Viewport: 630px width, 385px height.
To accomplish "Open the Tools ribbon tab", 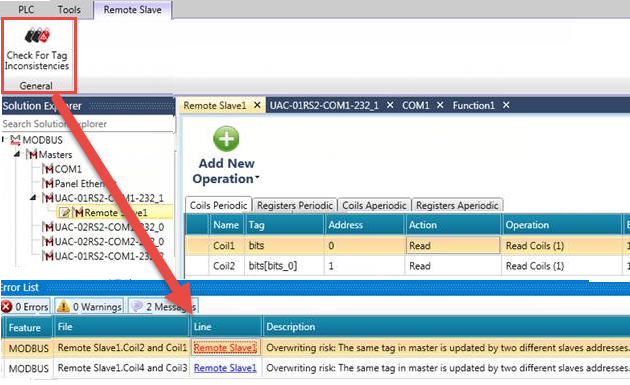I will (69, 10).
